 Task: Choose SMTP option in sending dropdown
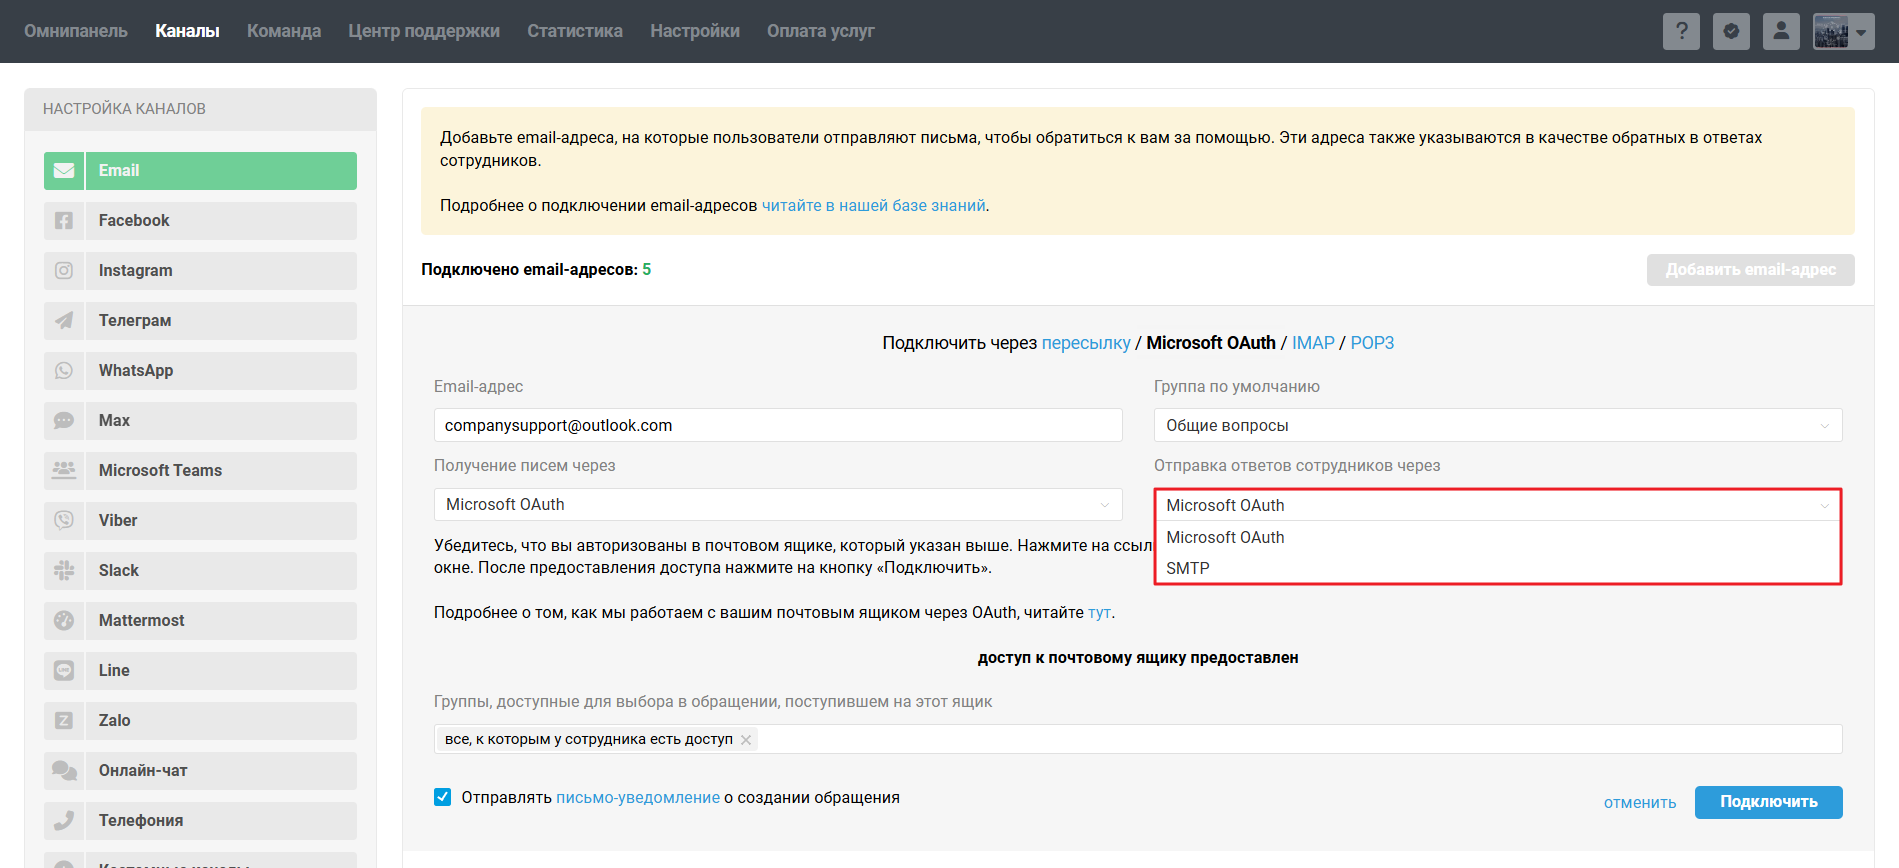tap(1188, 568)
